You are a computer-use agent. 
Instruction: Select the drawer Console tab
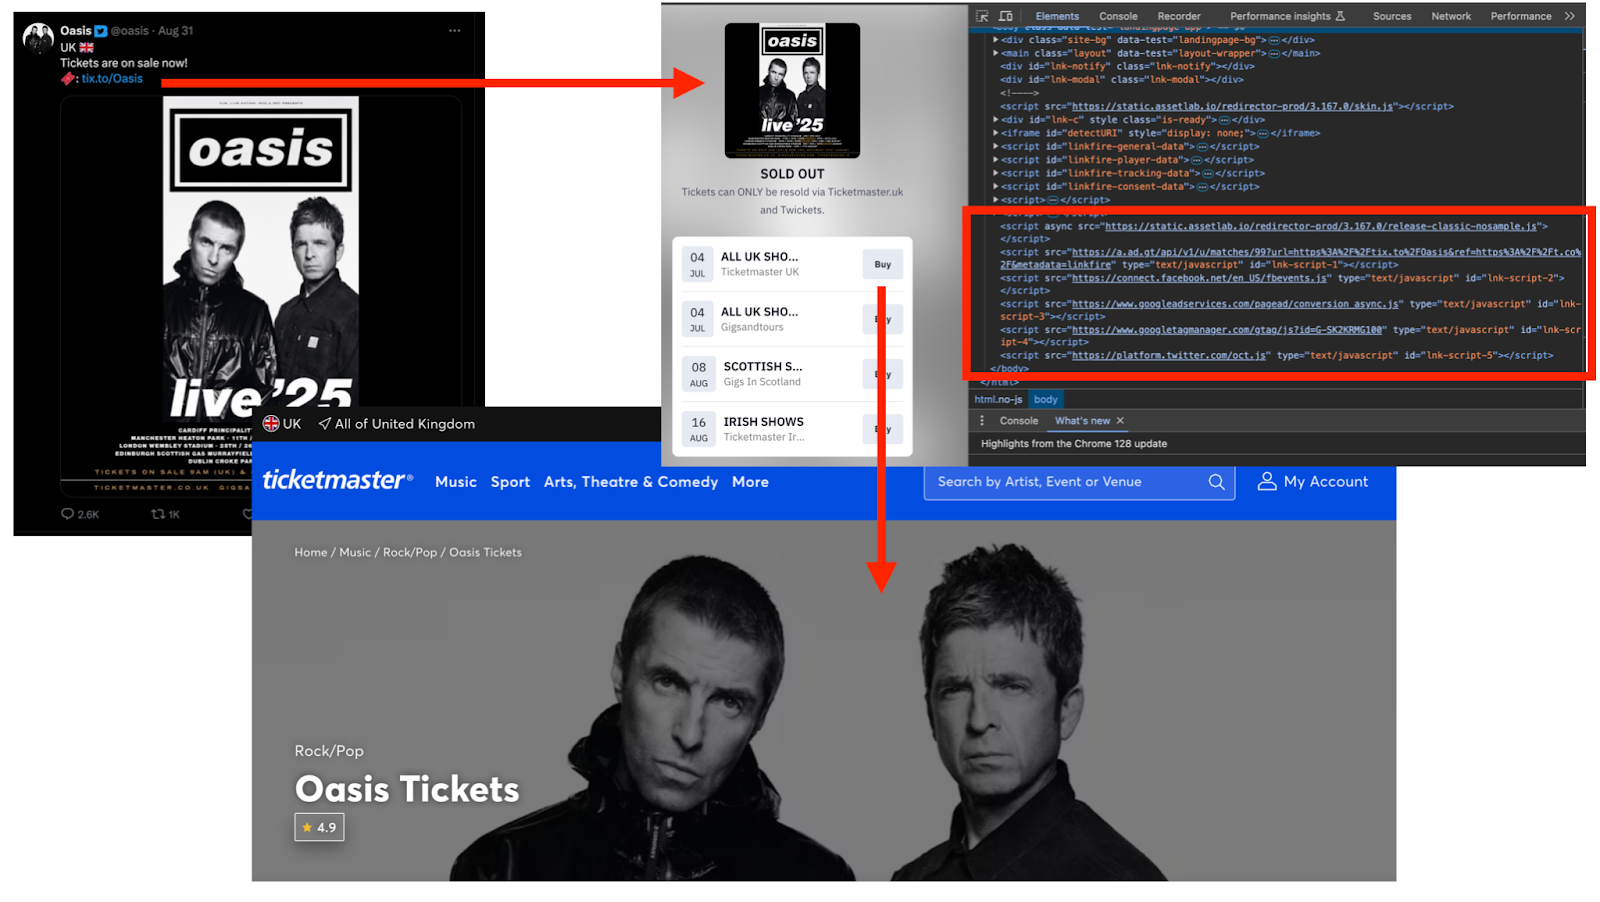[1019, 421]
